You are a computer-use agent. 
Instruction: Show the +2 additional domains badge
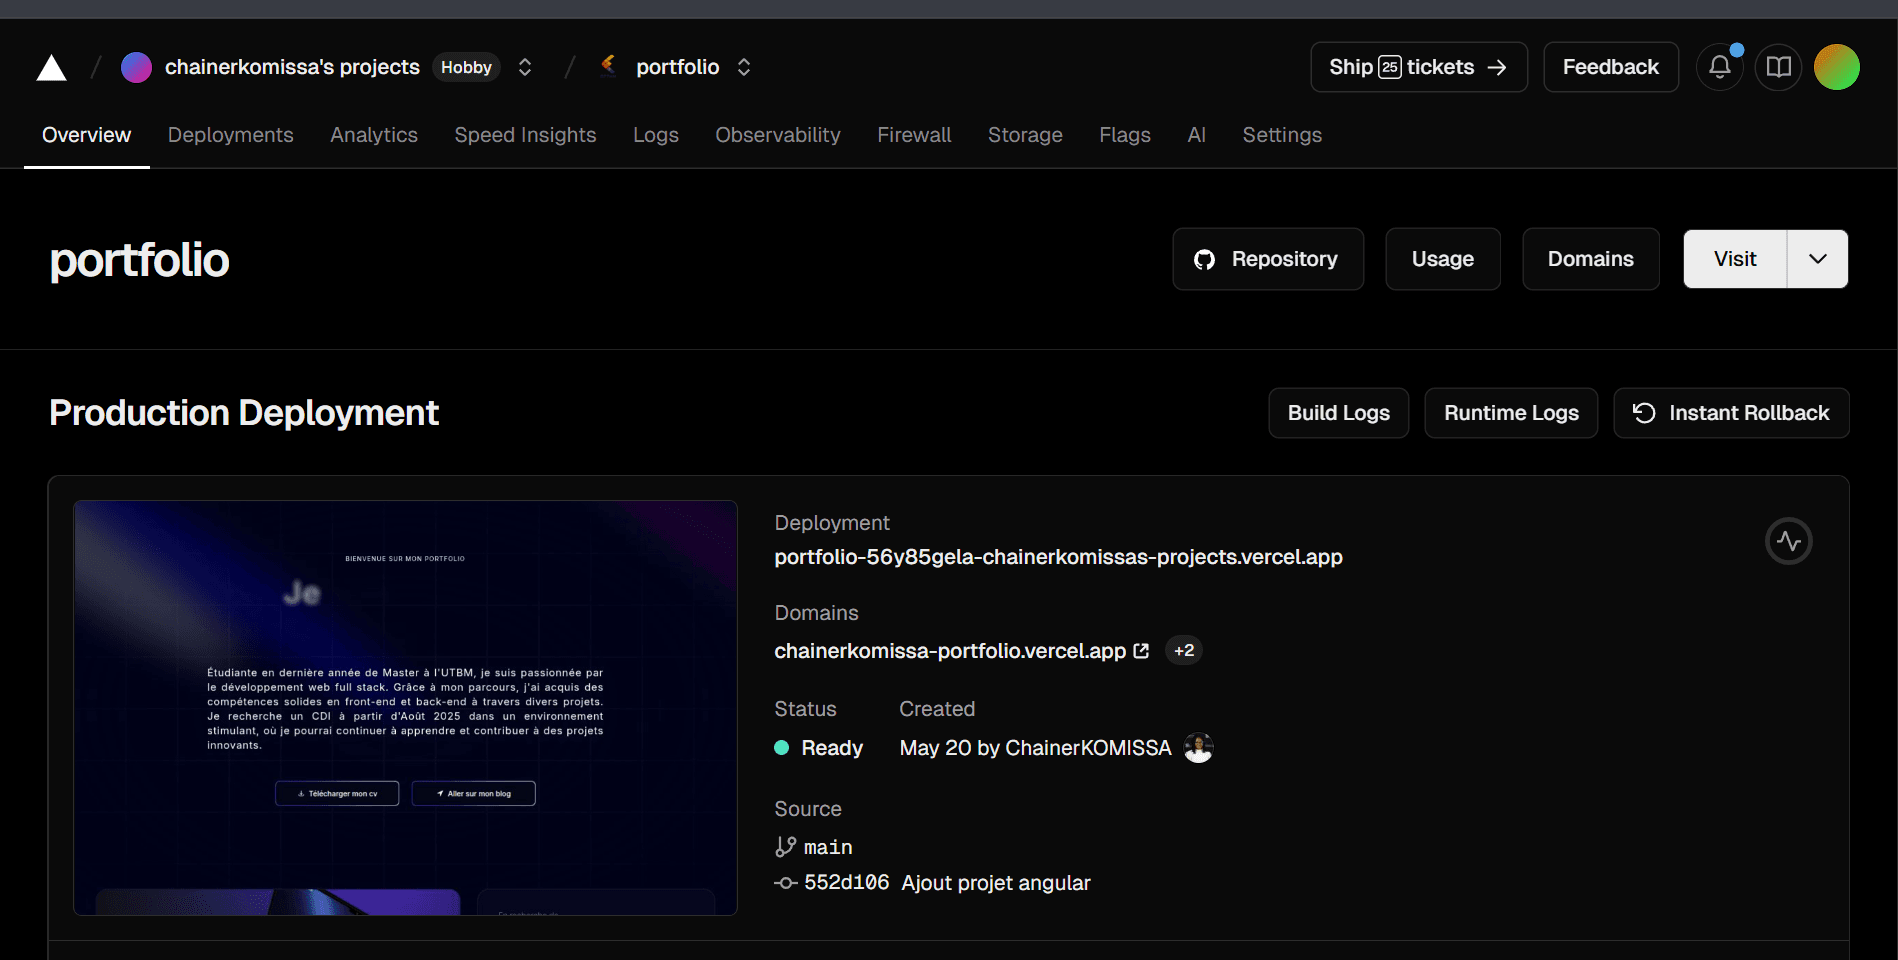(x=1184, y=651)
